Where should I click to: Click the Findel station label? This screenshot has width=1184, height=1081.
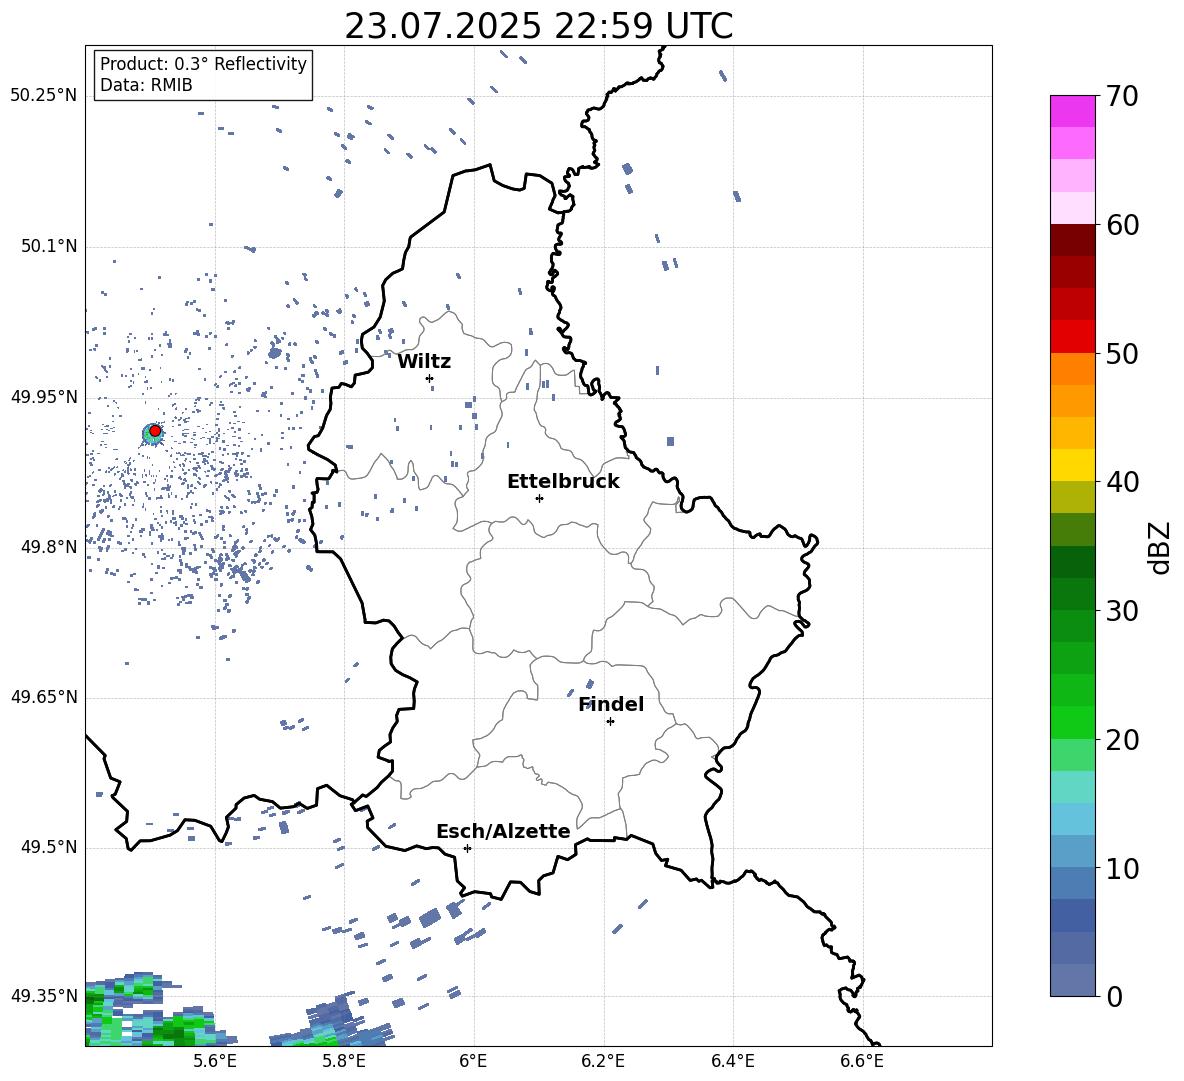point(611,704)
